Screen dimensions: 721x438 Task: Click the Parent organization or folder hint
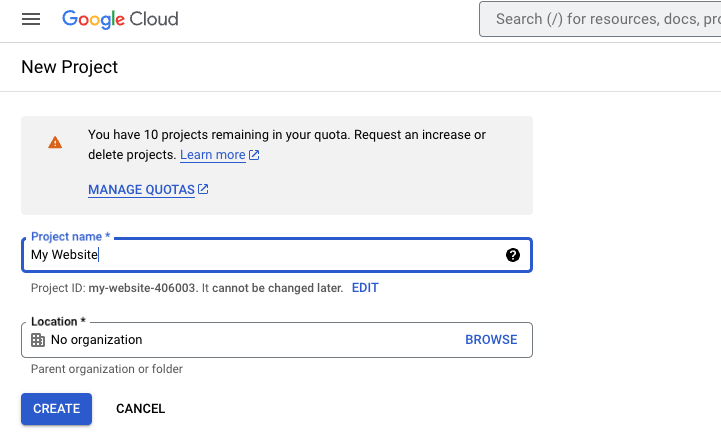[x=107, y=369]
